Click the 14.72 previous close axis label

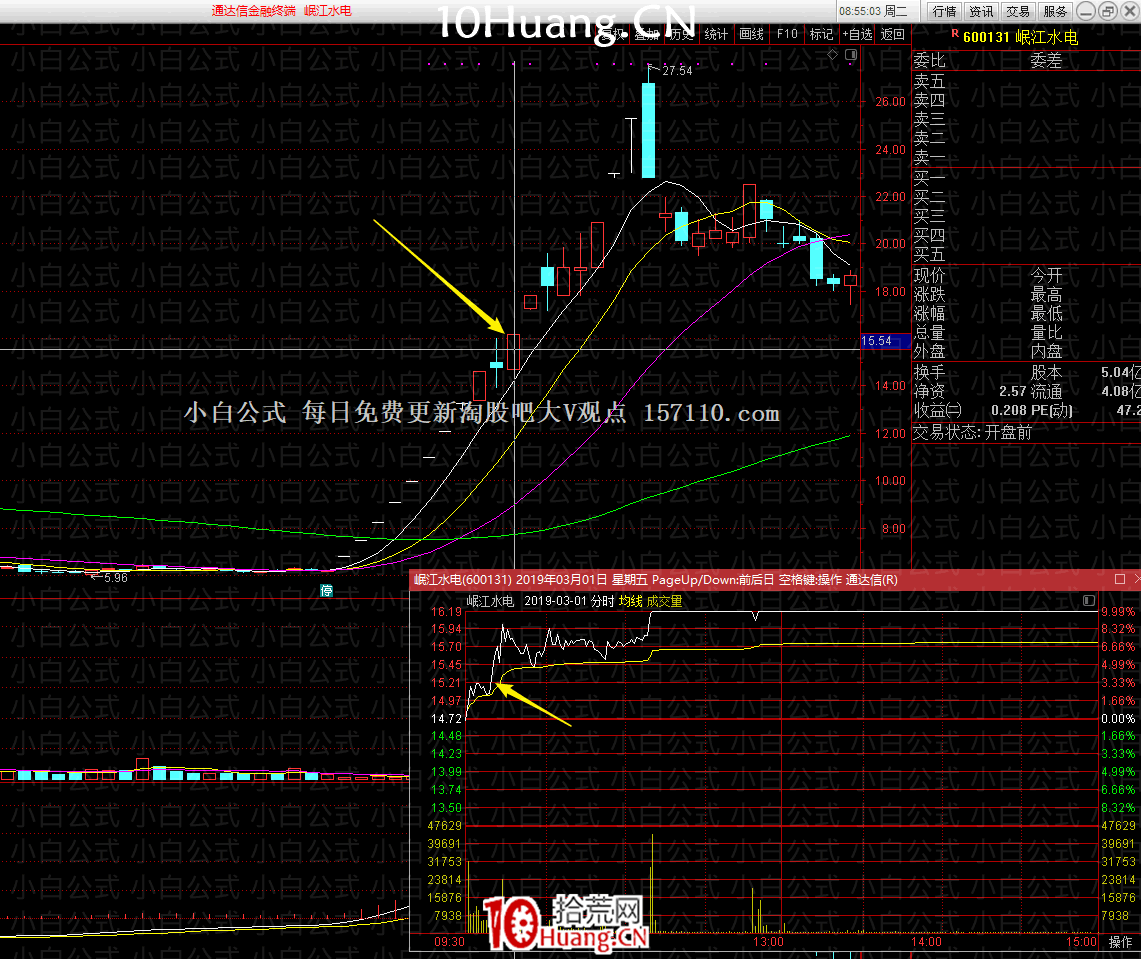pyautogui.click(x=446, y=718)
